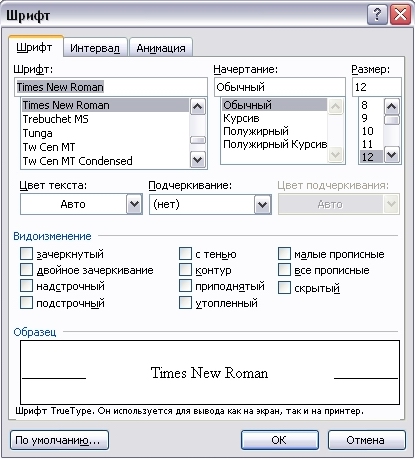Click size list scroll down arrow
Image resolution: width=415 pixels, height=459 pixels.
(x=392, y=155)
